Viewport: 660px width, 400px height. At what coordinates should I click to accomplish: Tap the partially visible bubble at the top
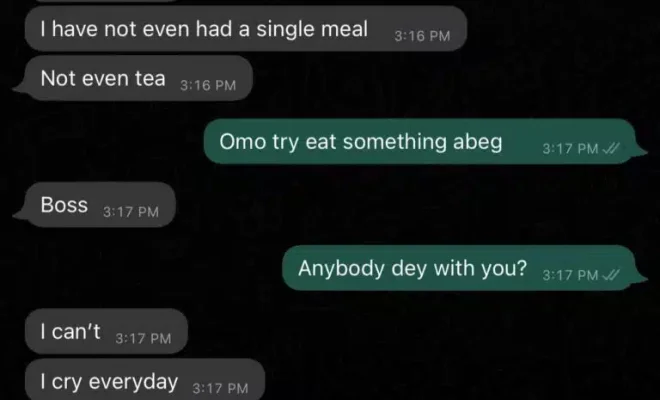(100, 3)
